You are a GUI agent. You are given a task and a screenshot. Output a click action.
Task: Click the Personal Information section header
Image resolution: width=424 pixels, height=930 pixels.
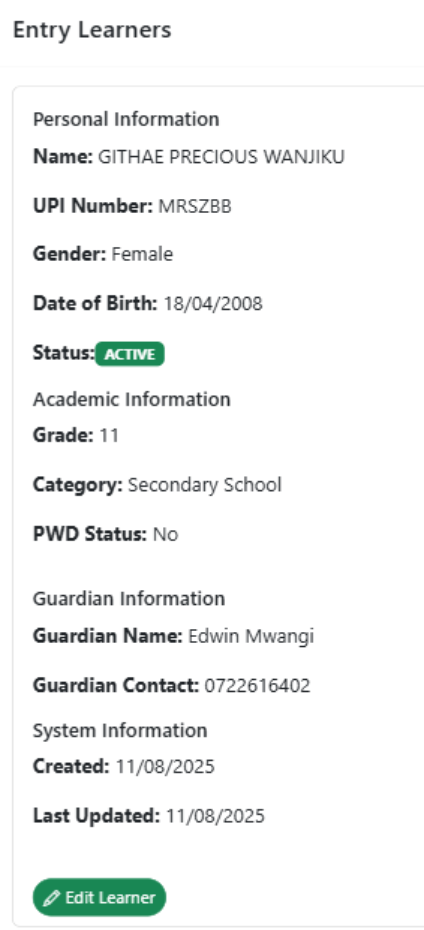pos(126,119)
